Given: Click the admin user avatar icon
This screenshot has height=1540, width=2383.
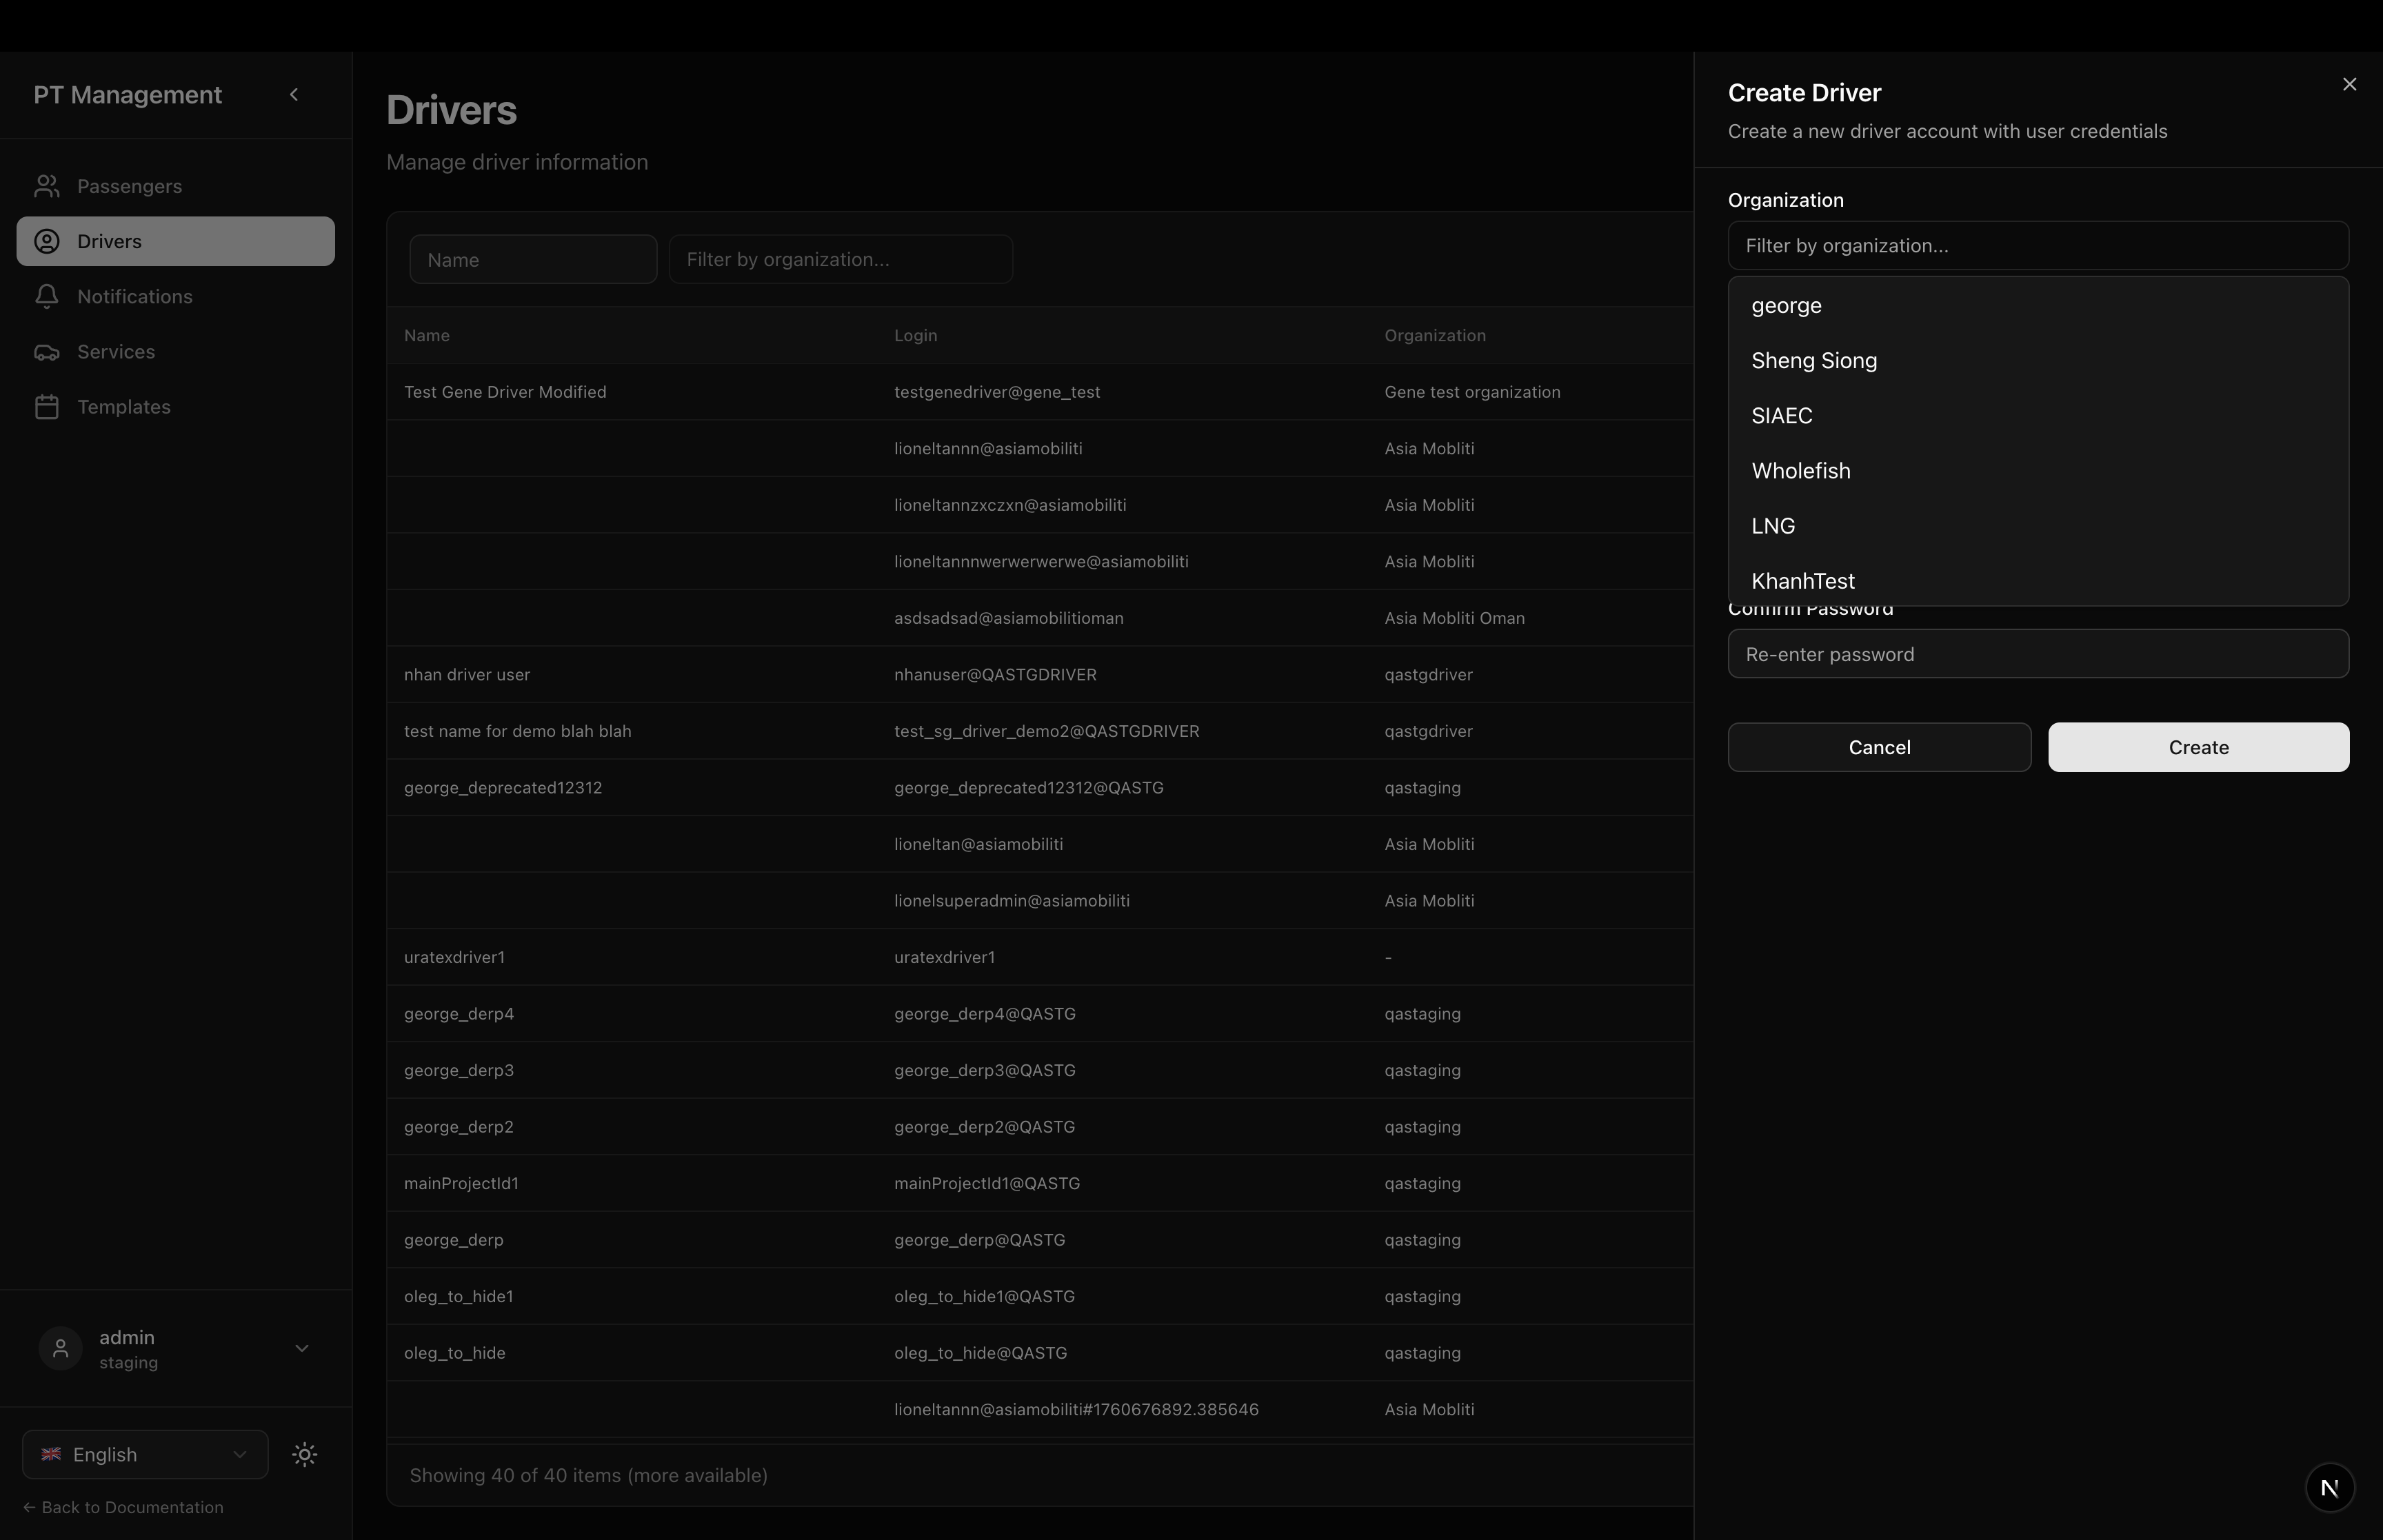Looking at the screenshot, I should click(x=60, y=1349).
